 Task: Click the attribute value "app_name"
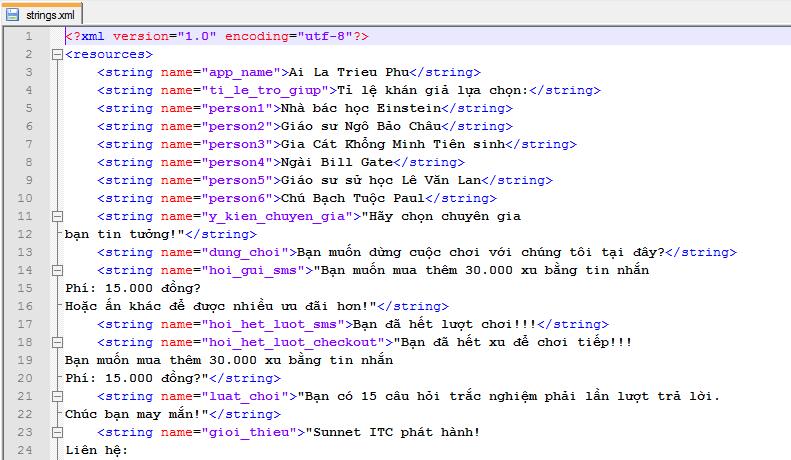coord(241,72)
